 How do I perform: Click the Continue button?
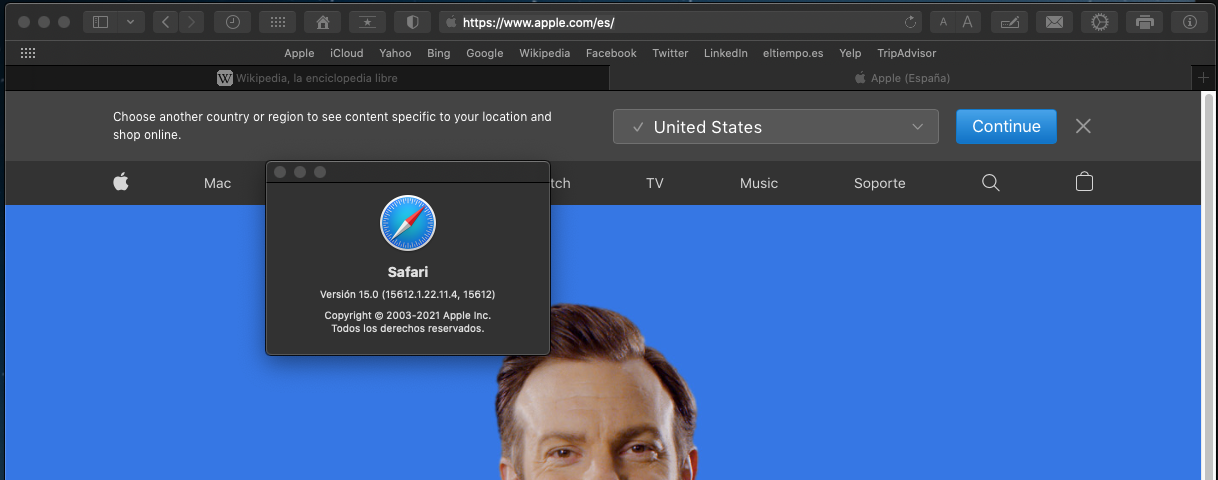point(1006,126)
